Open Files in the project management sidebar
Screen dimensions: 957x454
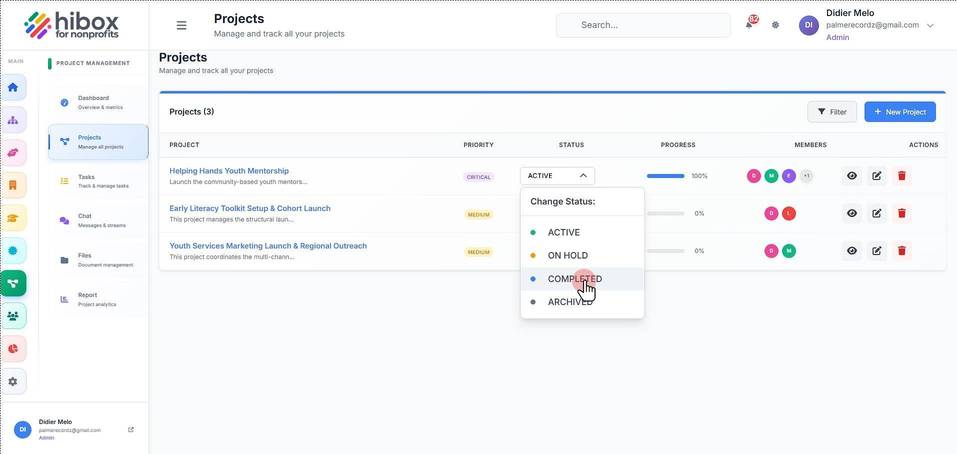(x=98, y=260)
